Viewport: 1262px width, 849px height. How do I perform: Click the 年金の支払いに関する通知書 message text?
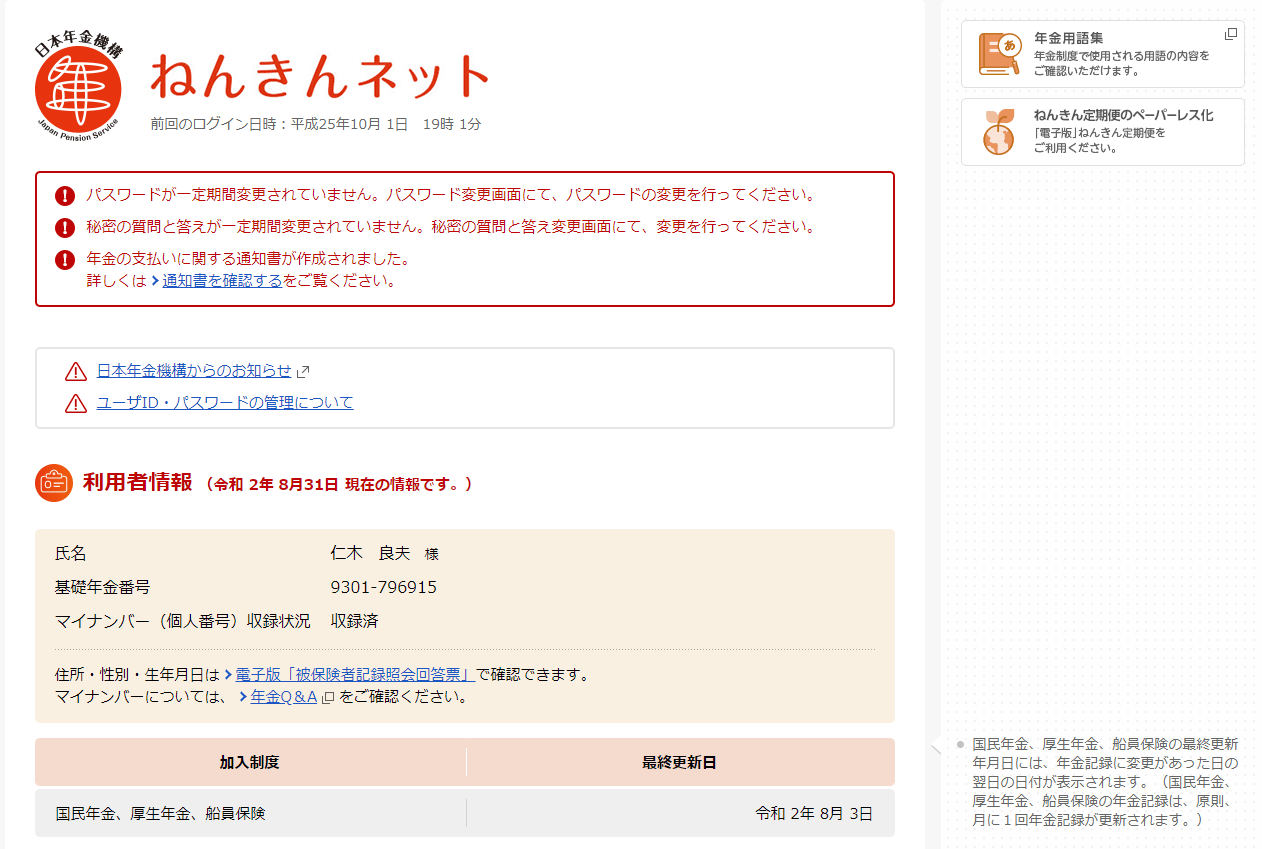click(248, 259)
